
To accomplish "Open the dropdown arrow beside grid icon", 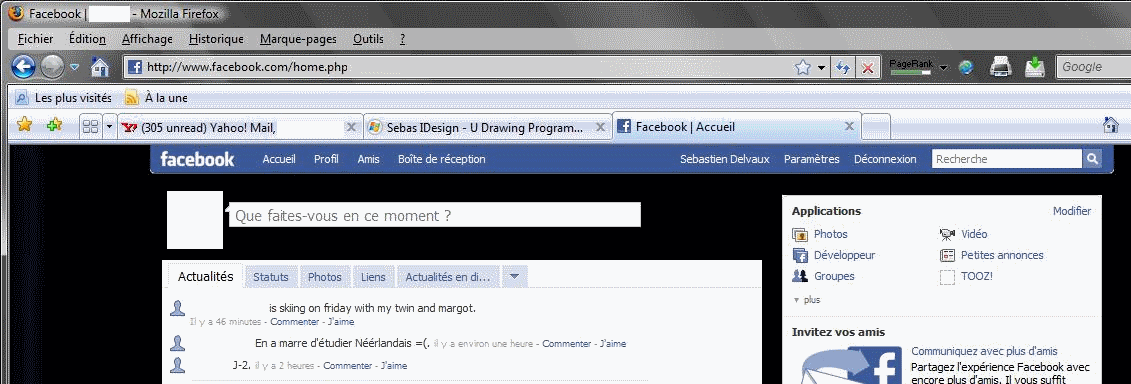I will (109, 127).
